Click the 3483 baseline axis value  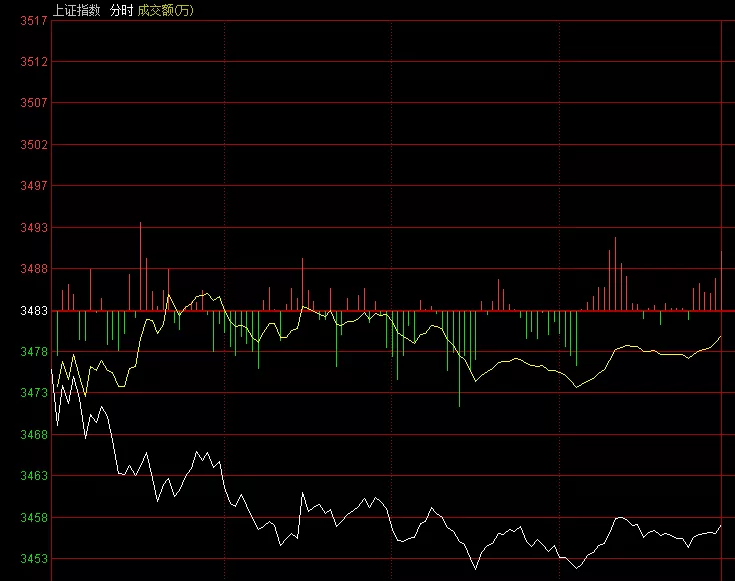point(34,310)
